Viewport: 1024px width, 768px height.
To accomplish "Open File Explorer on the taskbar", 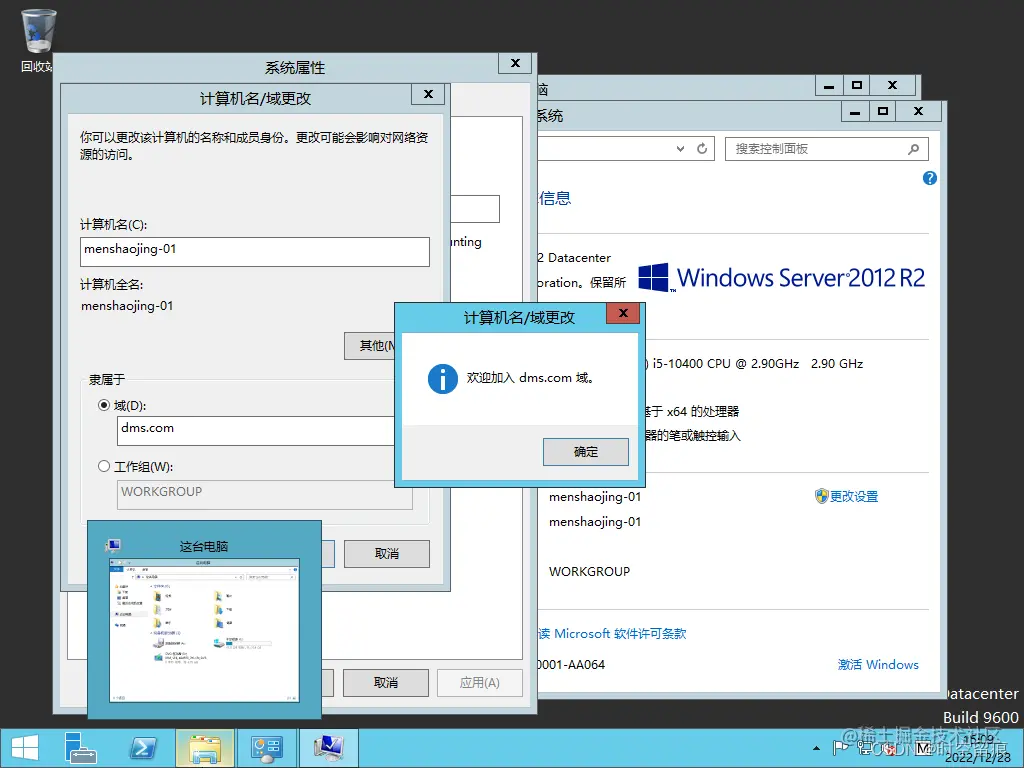I will (x=204, y=748).
